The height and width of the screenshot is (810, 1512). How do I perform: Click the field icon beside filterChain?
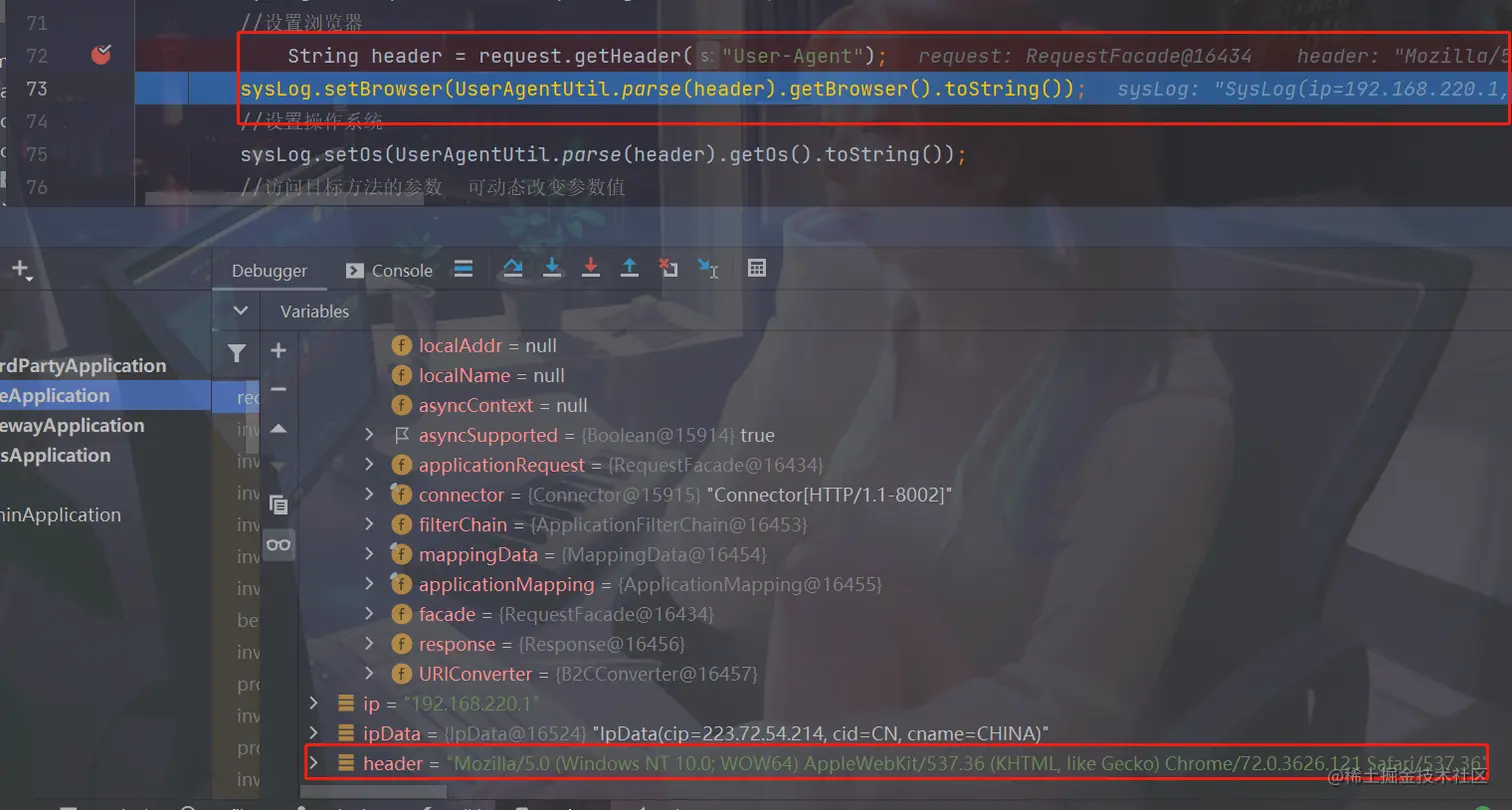pos(401,524)
